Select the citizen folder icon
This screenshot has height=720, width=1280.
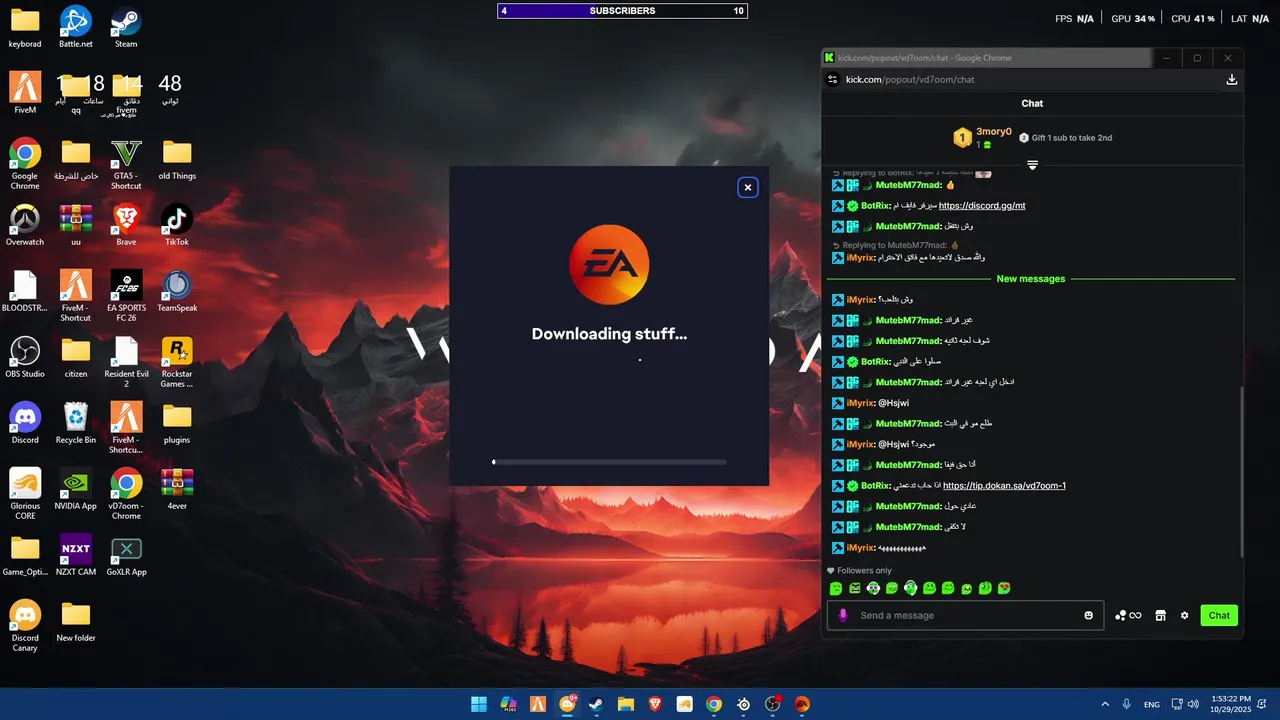tap(75, 357)
